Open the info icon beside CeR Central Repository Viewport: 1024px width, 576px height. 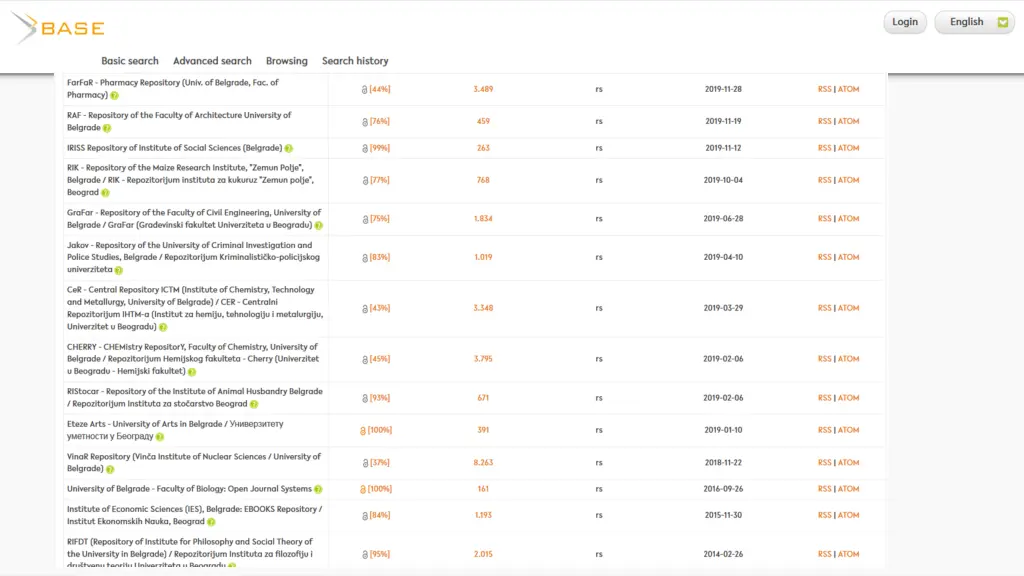coord(163,327)
